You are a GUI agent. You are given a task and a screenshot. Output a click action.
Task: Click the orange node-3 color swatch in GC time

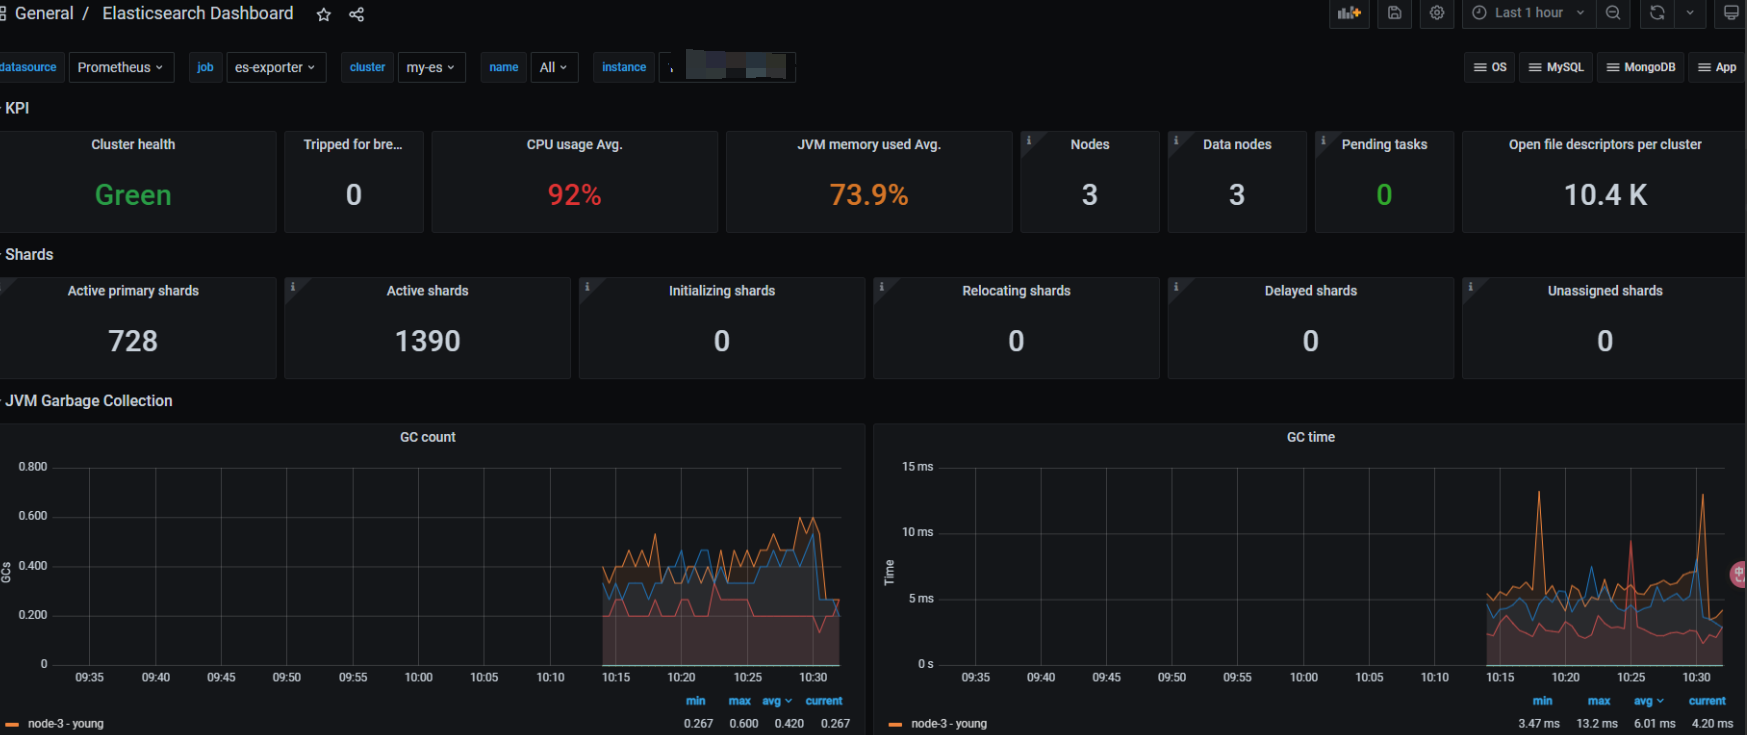click(x=895, y=724)
